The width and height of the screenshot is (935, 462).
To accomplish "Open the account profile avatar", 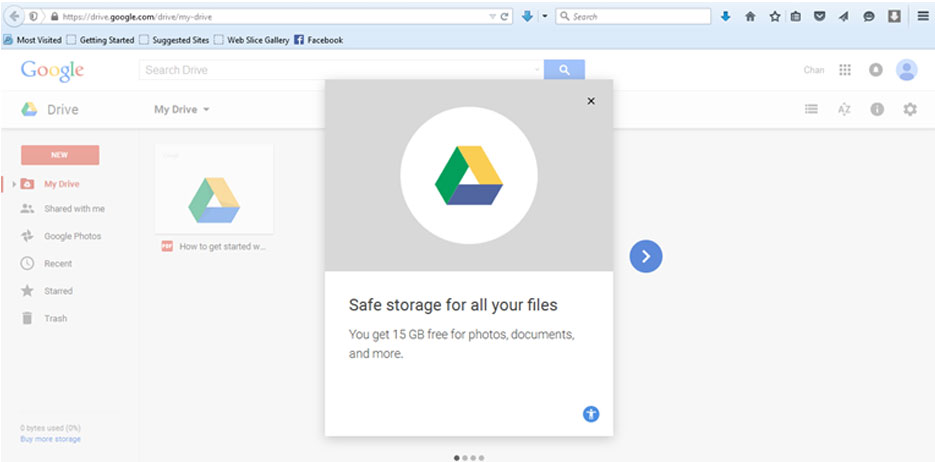I will point(906,70).
